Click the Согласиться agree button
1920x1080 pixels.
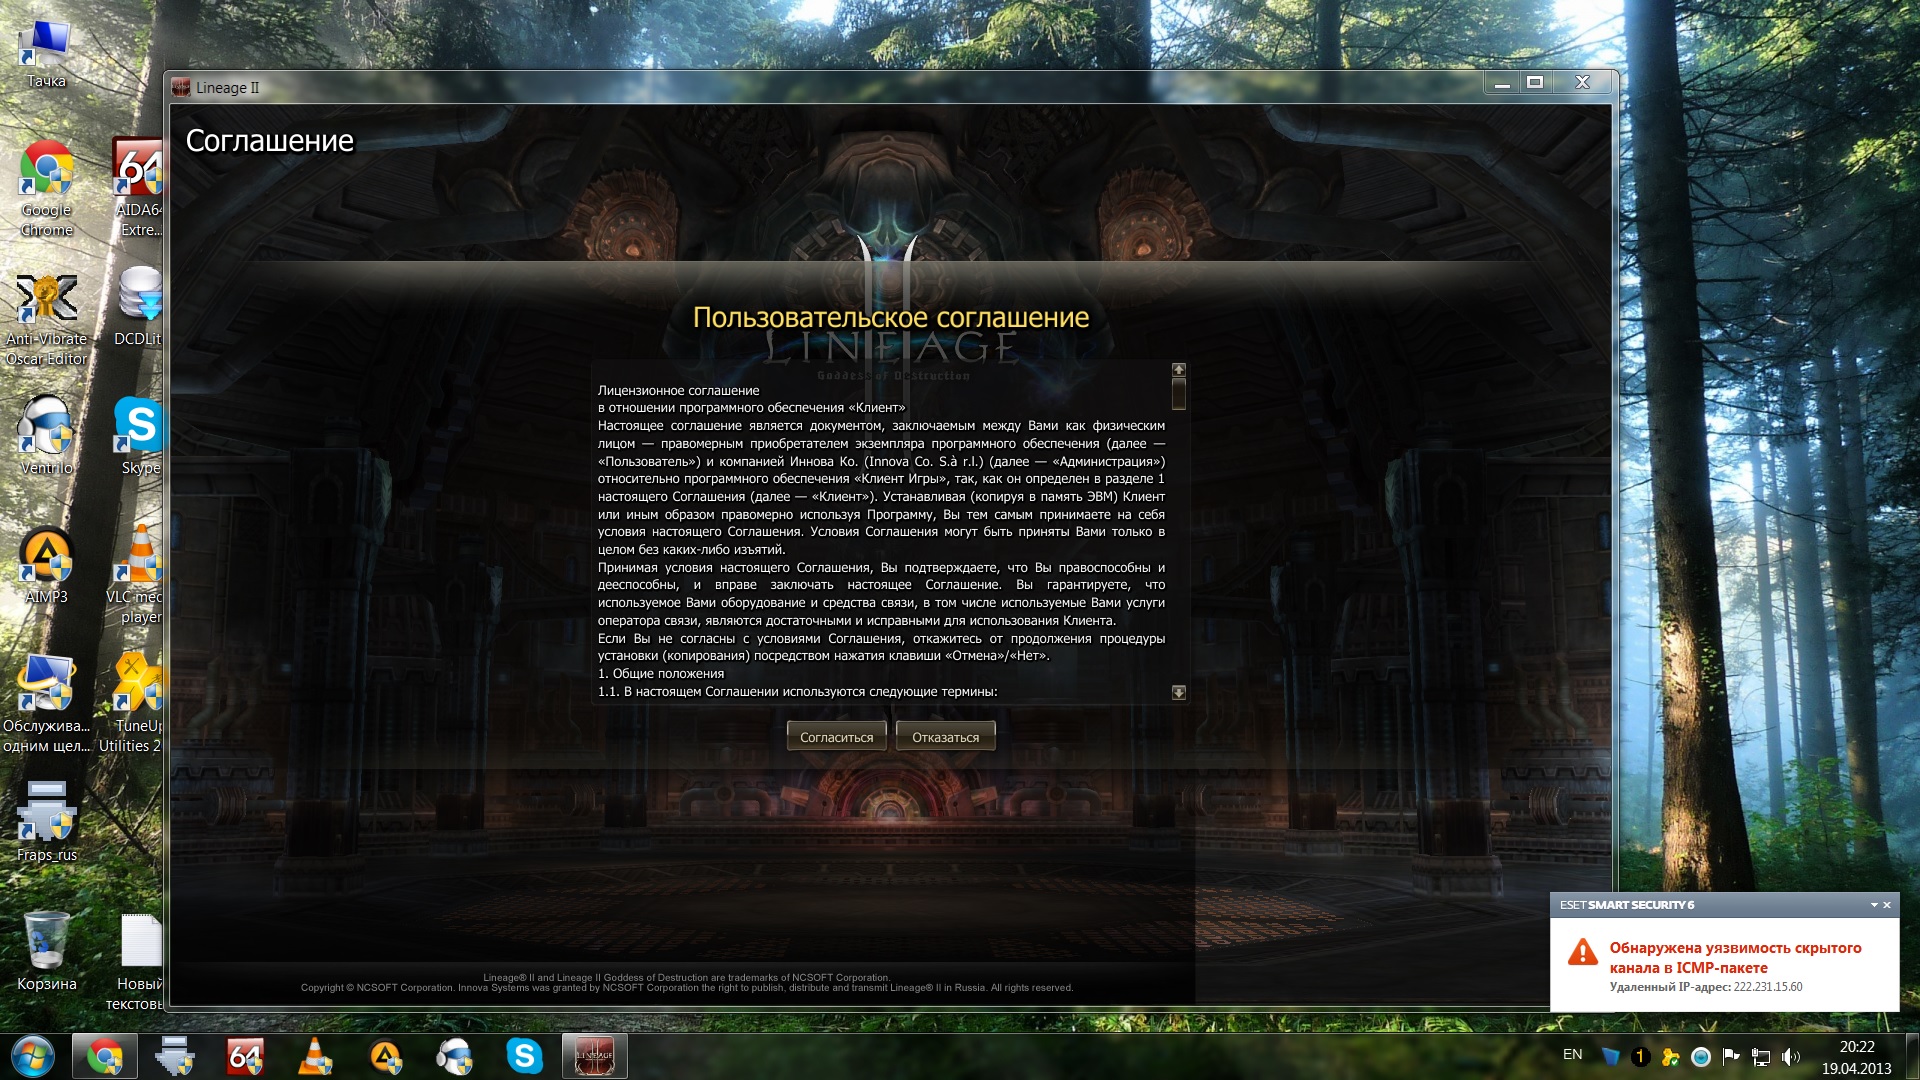click(836, 737)
